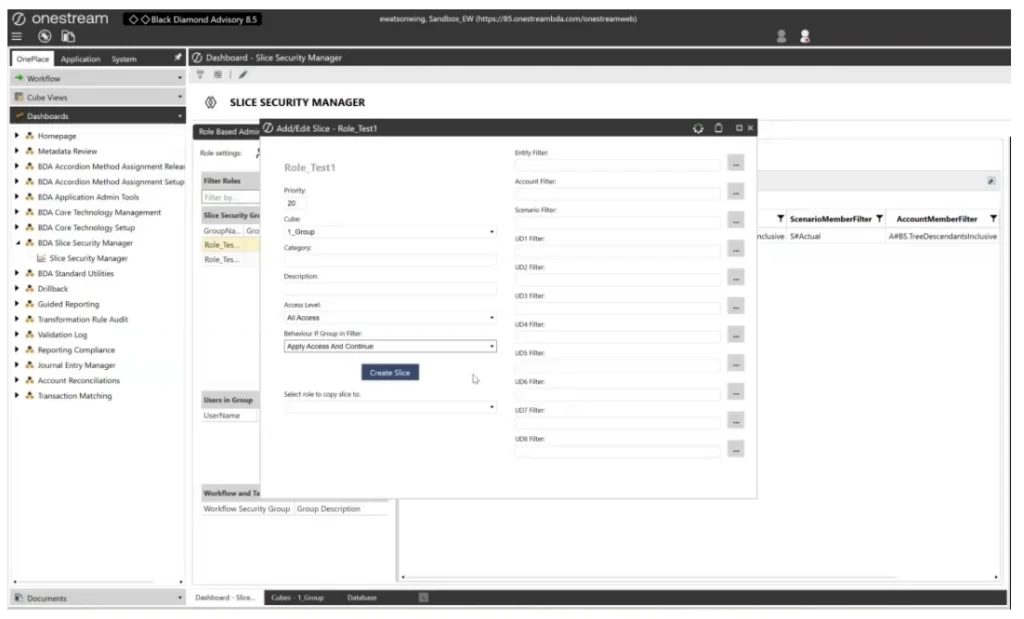The image size is (1024, 619).
Task: Expand the Workflow section in navigation
Action: point(98,78)
